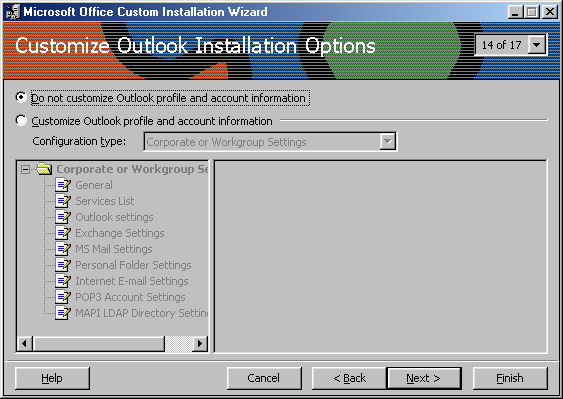The image size is (563, 399).
Task: Select the Corporate or Workgroup root label
Action: [x=132, y=169]
